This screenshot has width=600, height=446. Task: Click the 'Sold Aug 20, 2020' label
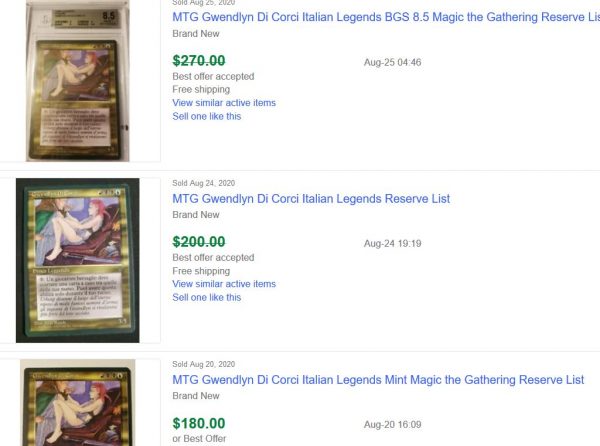[x=204, y=364]
